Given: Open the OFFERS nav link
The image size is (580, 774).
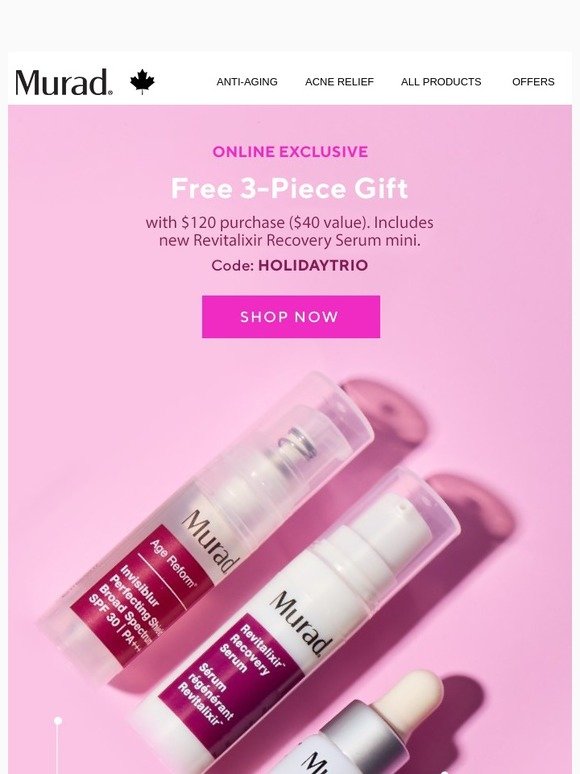Looking at the screenshot, I should pos(533,82).
